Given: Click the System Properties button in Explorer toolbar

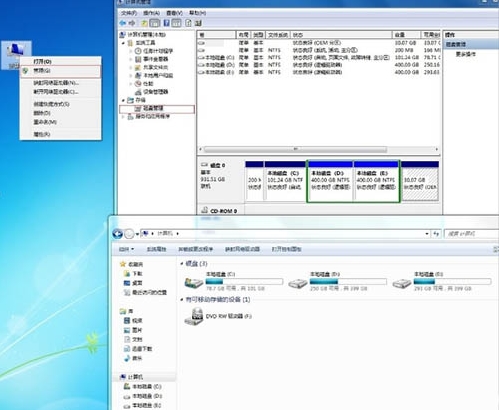Looking at the screenshot, I should pyautogui.click(x=156, y=249).
